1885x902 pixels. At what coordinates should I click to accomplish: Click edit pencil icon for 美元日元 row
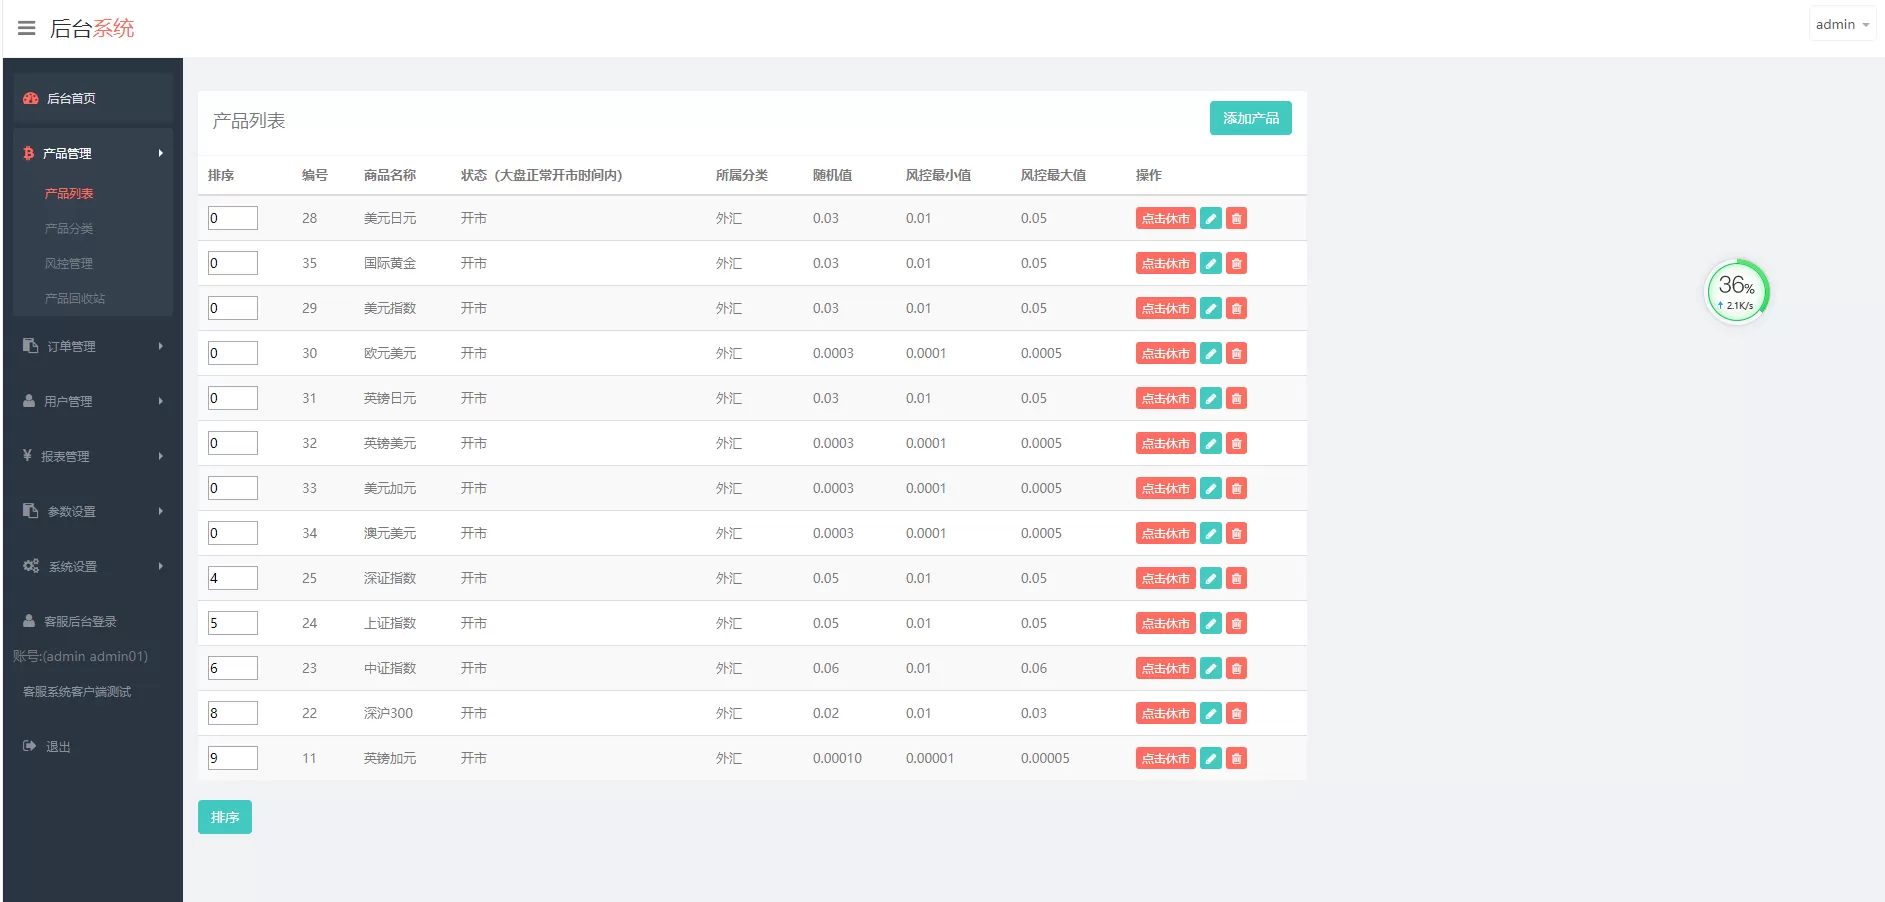click(1210, 219)
